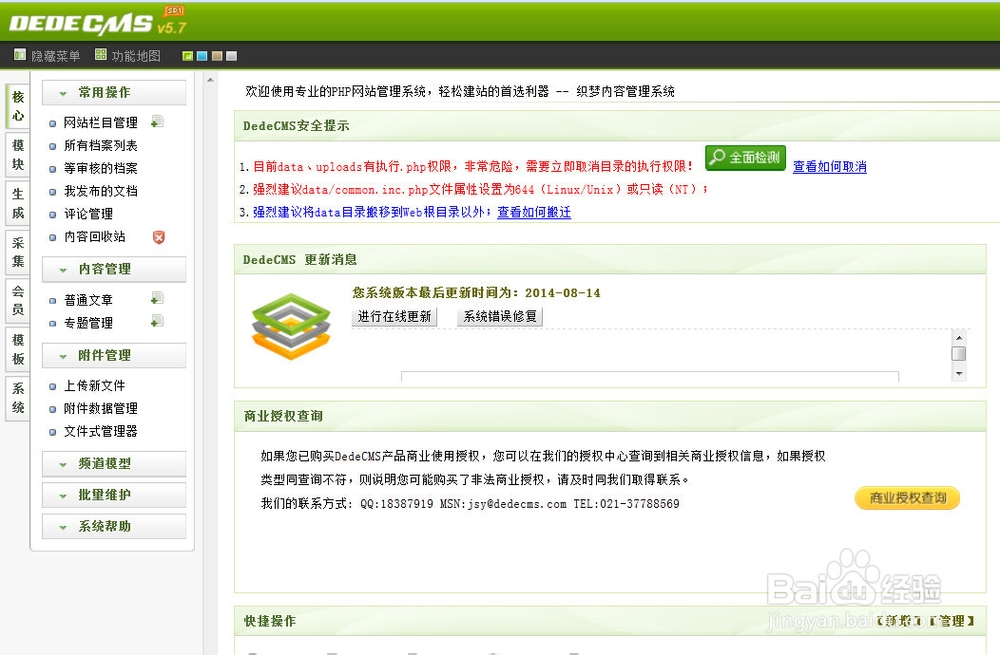Click the 新增 link in 快捷操作
The width and height of the screenshot is (1000, 655).
click(899, 621)
